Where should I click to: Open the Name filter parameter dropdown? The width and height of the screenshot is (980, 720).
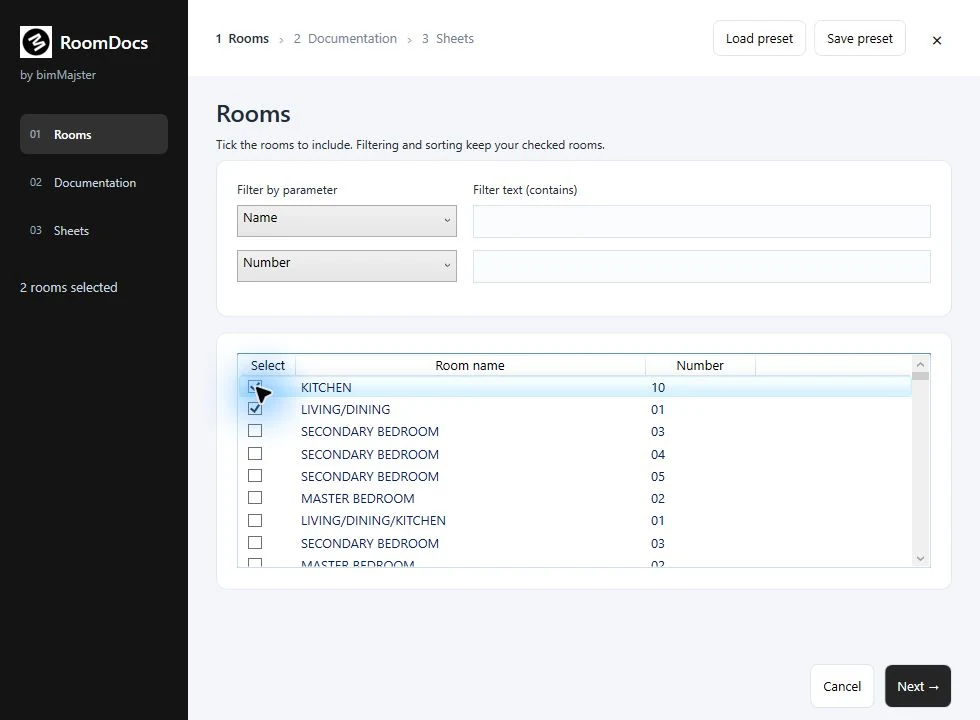pyautogui.click(x=347, y=221)
